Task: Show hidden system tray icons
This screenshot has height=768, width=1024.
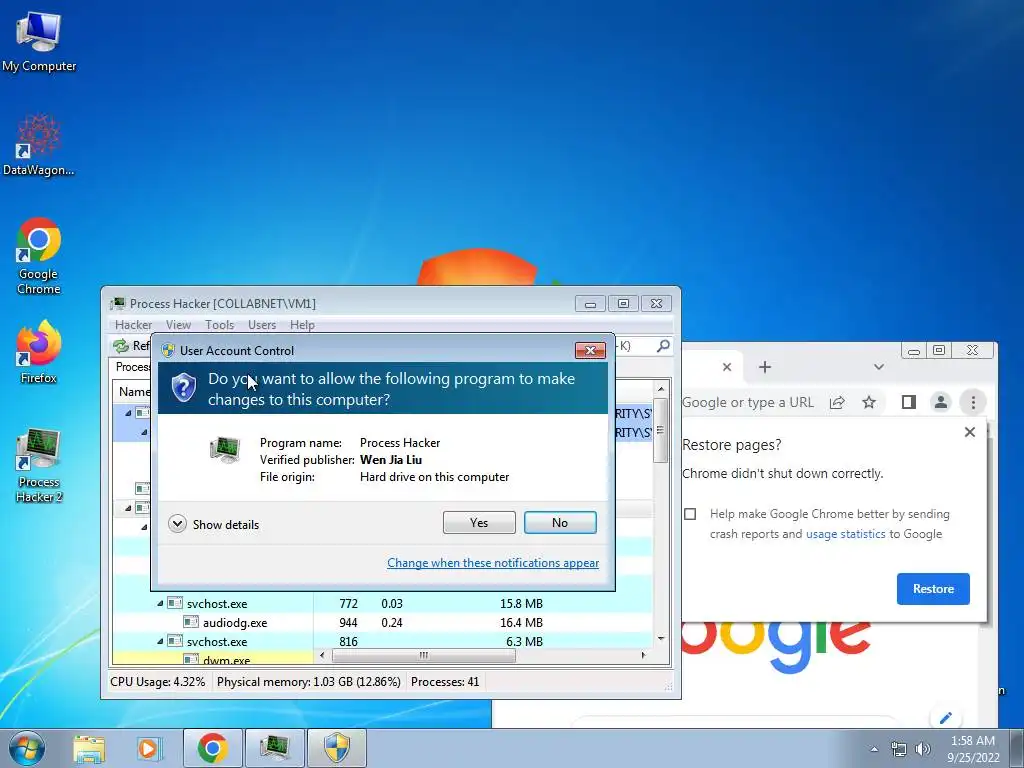Action: pos(874,749)
